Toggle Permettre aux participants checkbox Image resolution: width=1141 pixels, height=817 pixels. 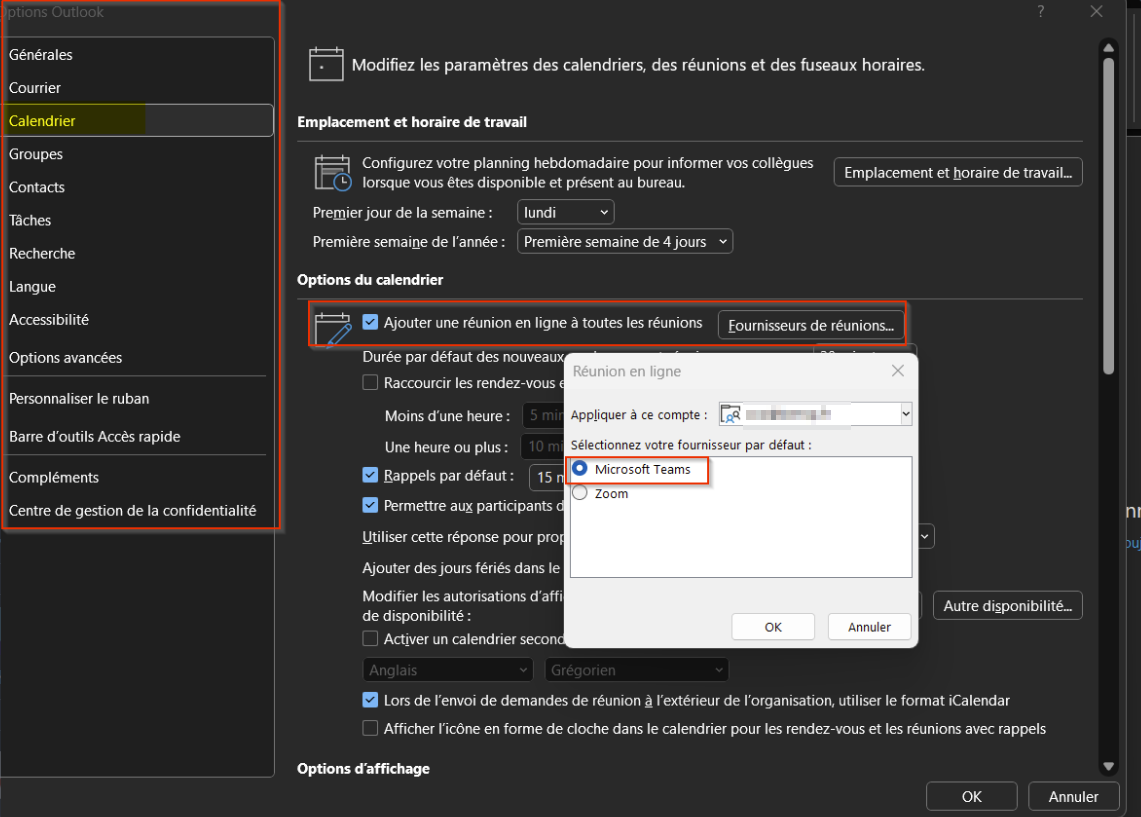[370, 505]
